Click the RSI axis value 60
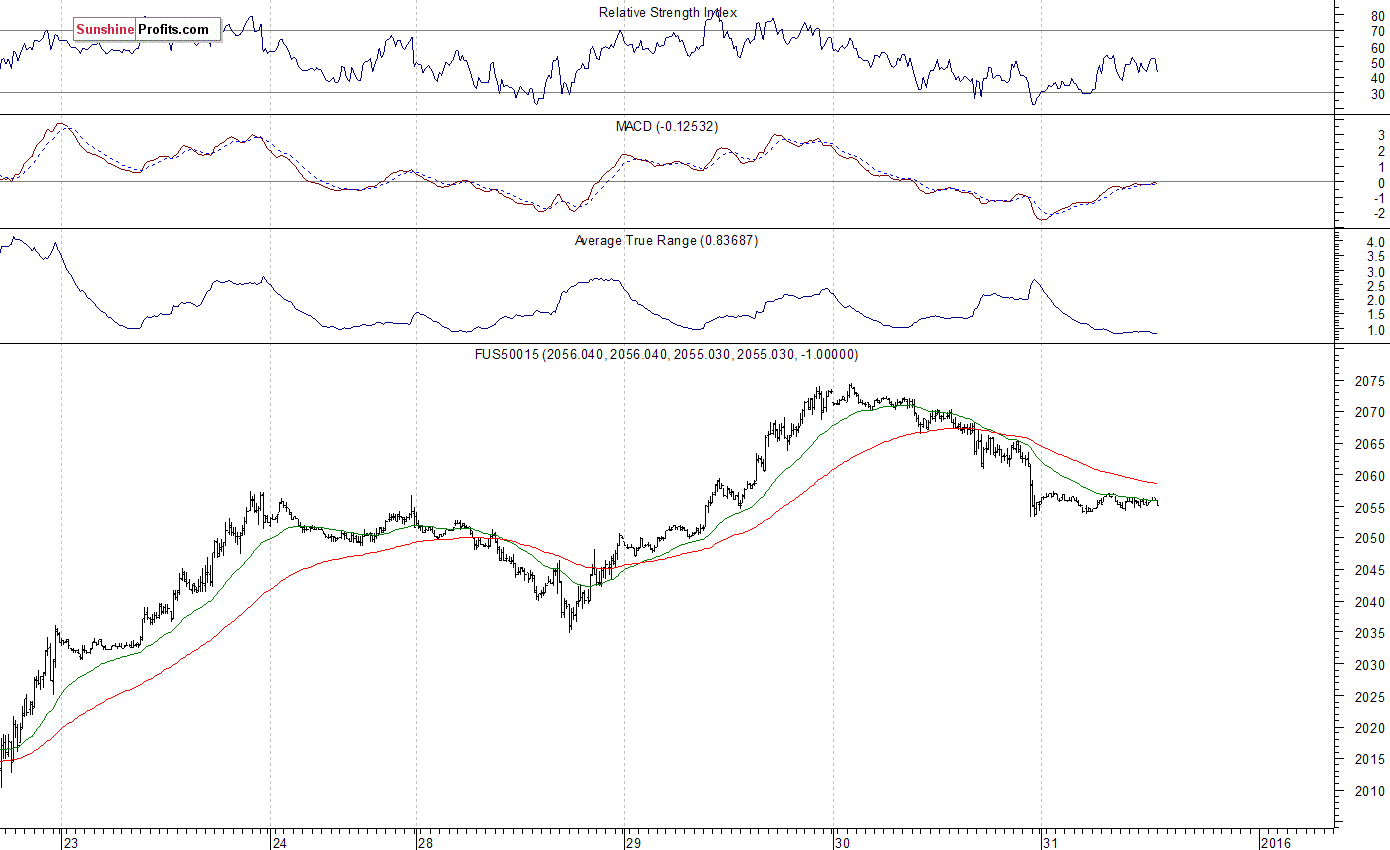This screenshot has width=1390, height=850. click(1378, 48)
